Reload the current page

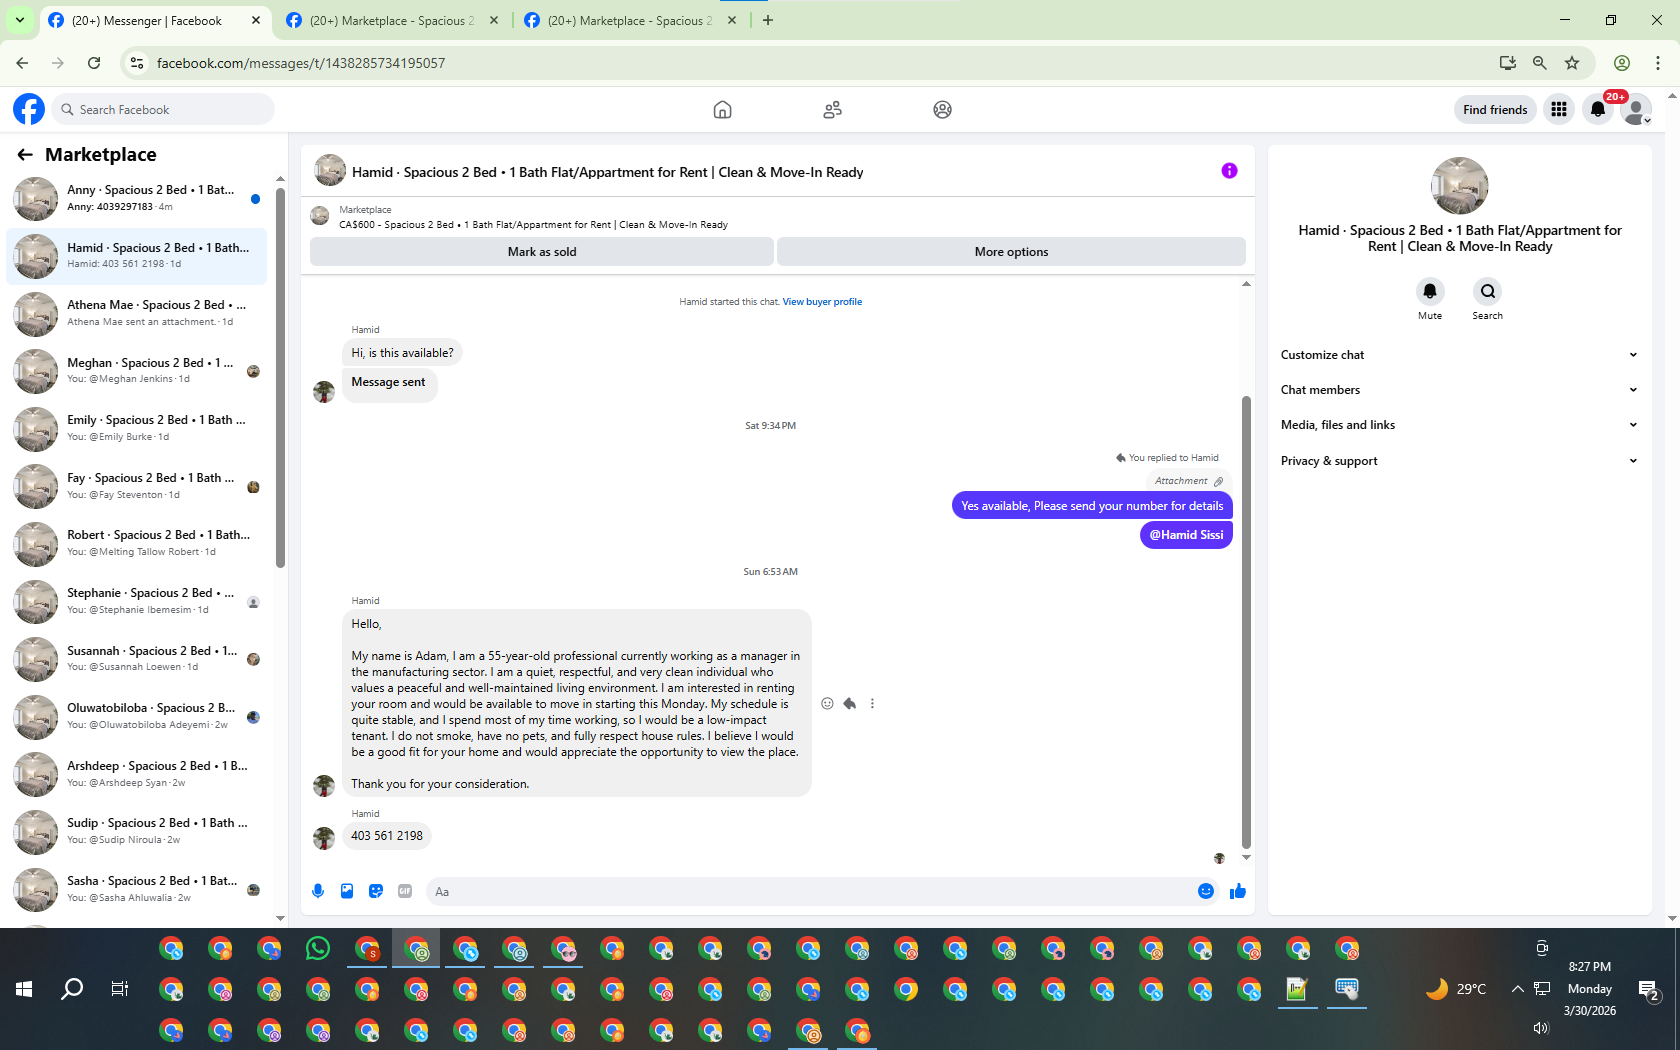94,63
